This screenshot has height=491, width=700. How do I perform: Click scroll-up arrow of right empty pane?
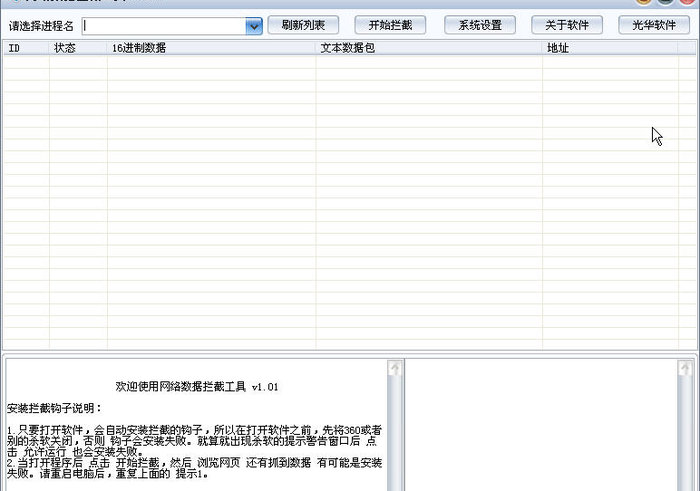pyautogui.click(x=685, y=369)
